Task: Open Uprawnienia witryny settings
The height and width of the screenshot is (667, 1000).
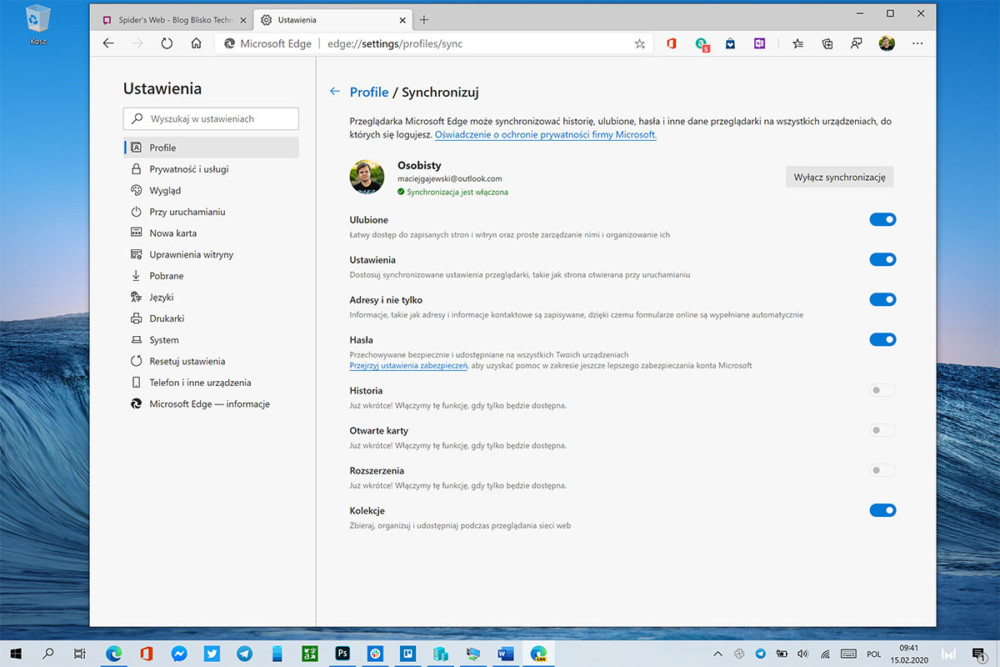Action: (x=211, y=254)
